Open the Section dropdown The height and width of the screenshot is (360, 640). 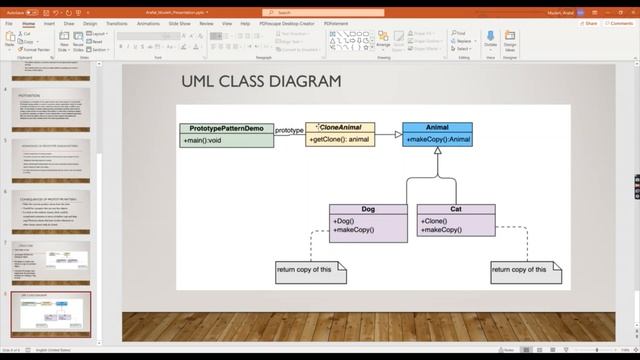click(x=98, y=50)
